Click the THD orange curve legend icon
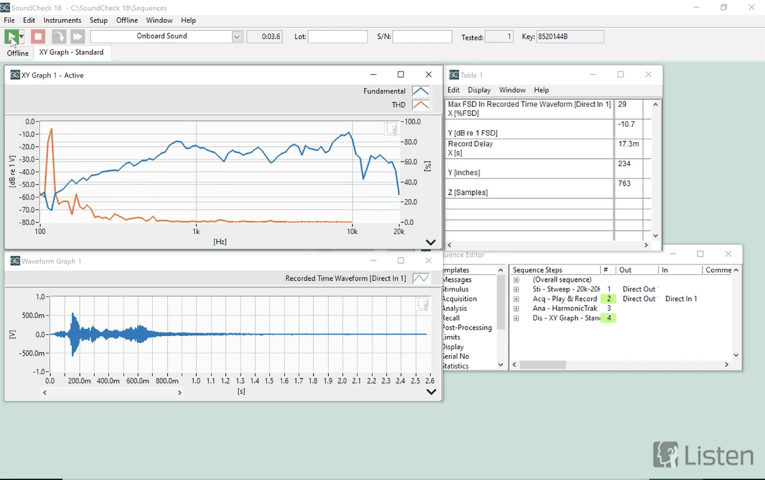The width and height of the screenshot is (765, 480). (420, 105)
